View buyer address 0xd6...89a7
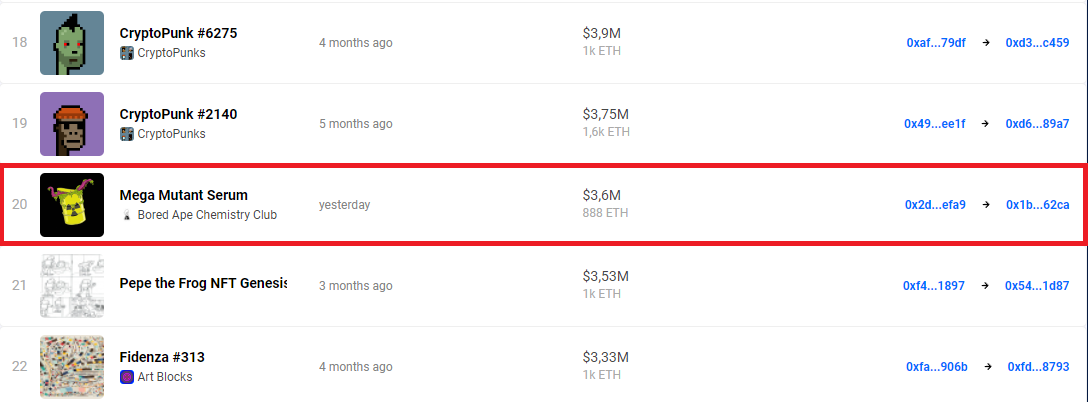The height and width of the screenshot is (402, 1088). click(x=1037, y=124)
